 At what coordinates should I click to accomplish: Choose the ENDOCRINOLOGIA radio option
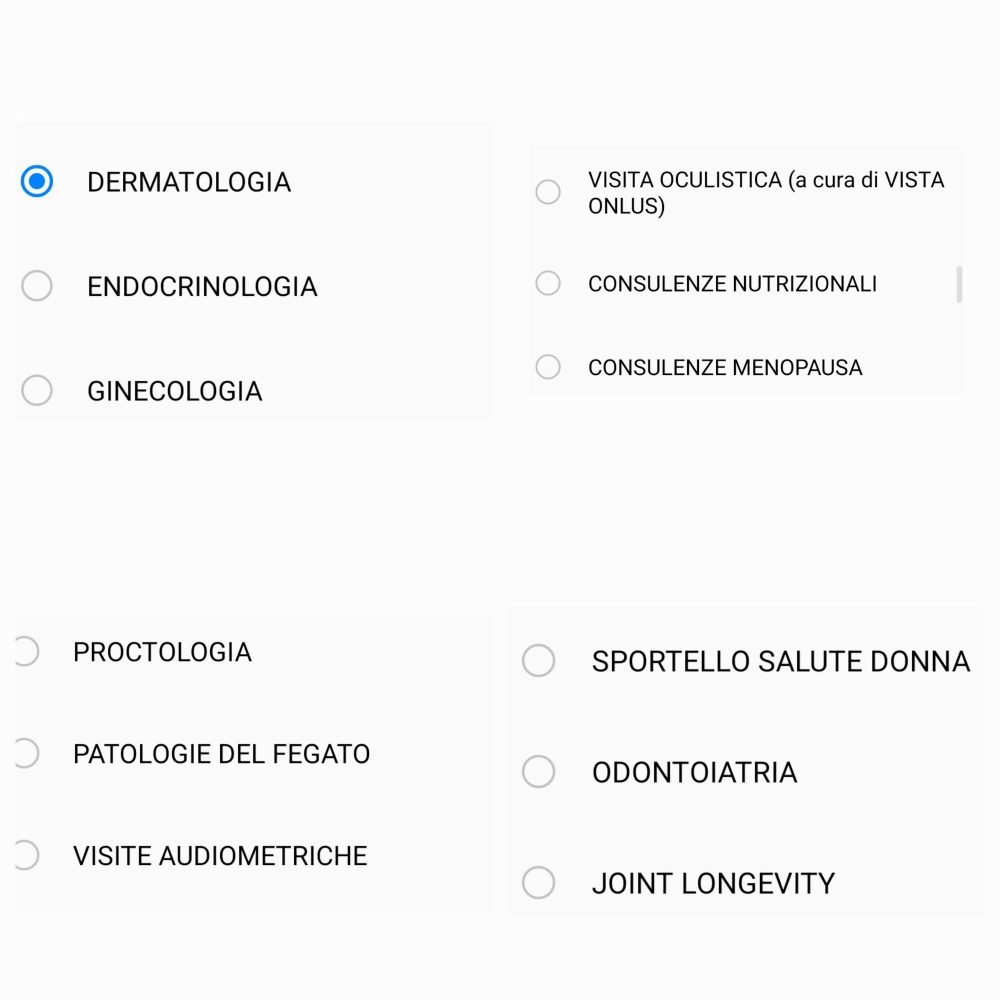[37, 286]
